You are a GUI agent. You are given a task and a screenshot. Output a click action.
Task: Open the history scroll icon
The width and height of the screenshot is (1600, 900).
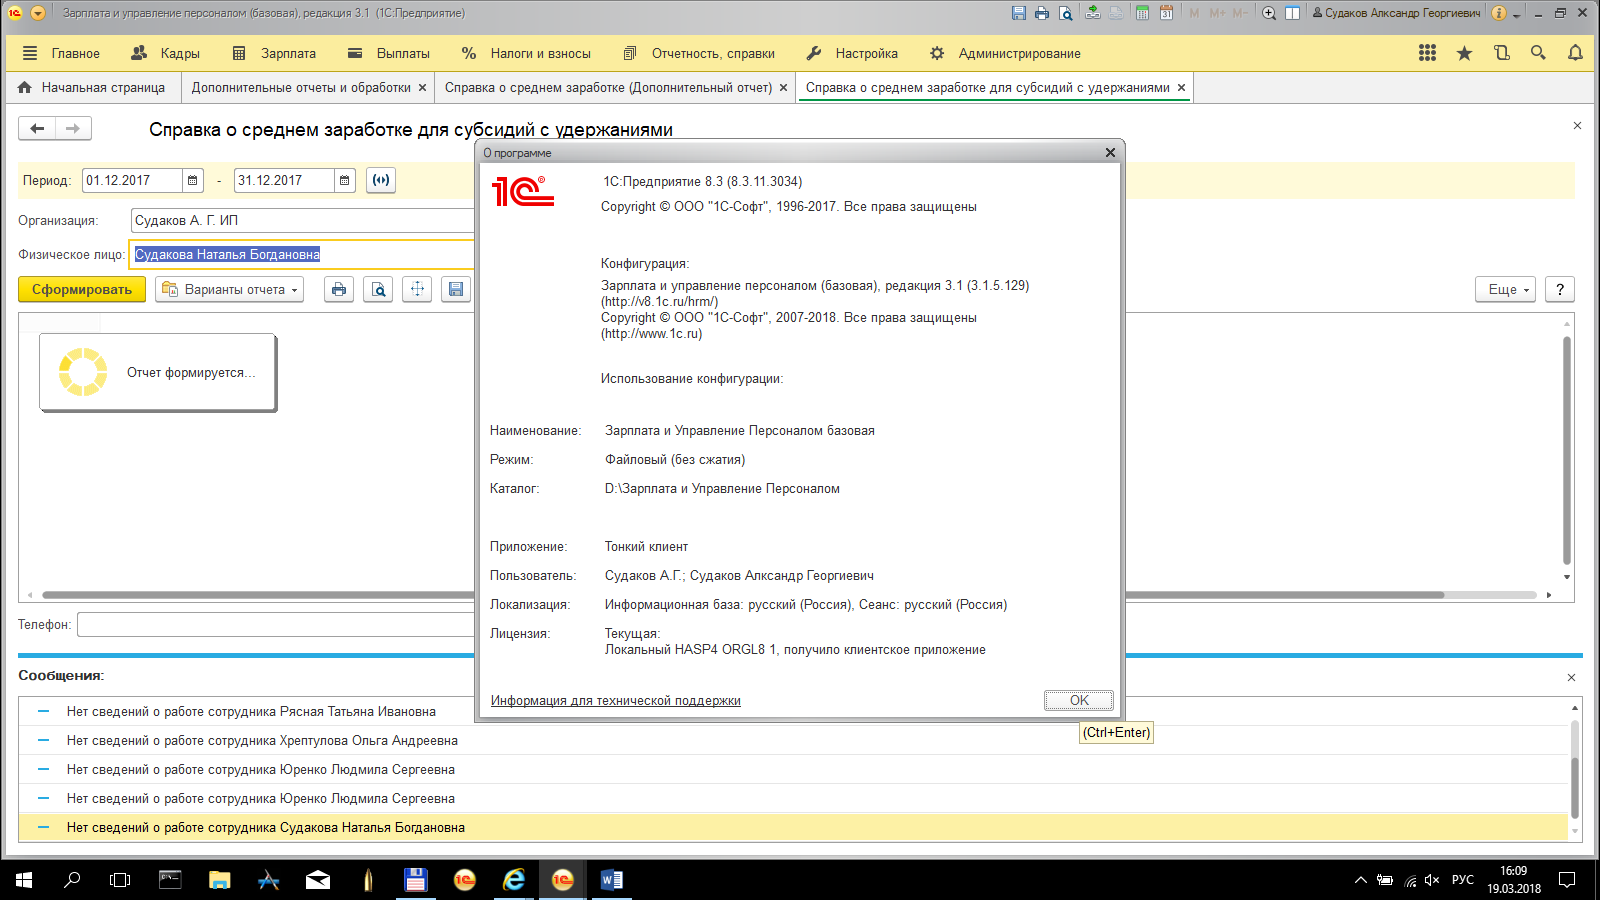point(1501,53)
